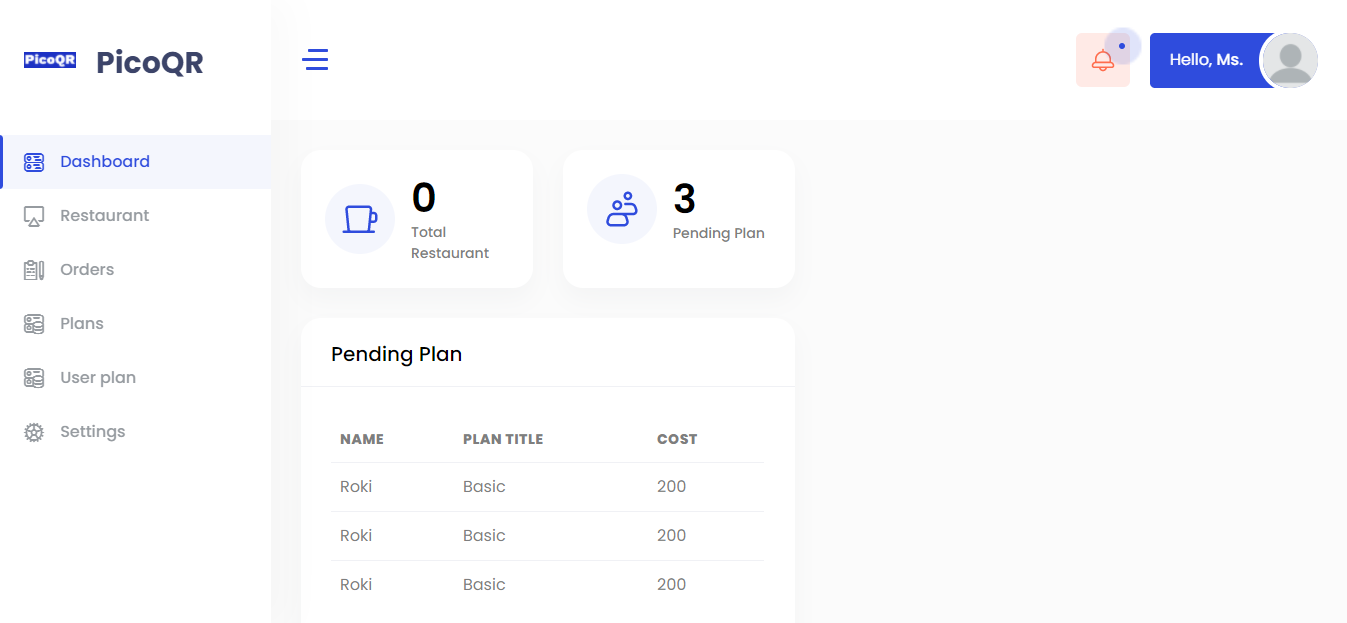Open Settings from the sidebar
Viewport: 1347px width, 623px height.
(92, 432)
